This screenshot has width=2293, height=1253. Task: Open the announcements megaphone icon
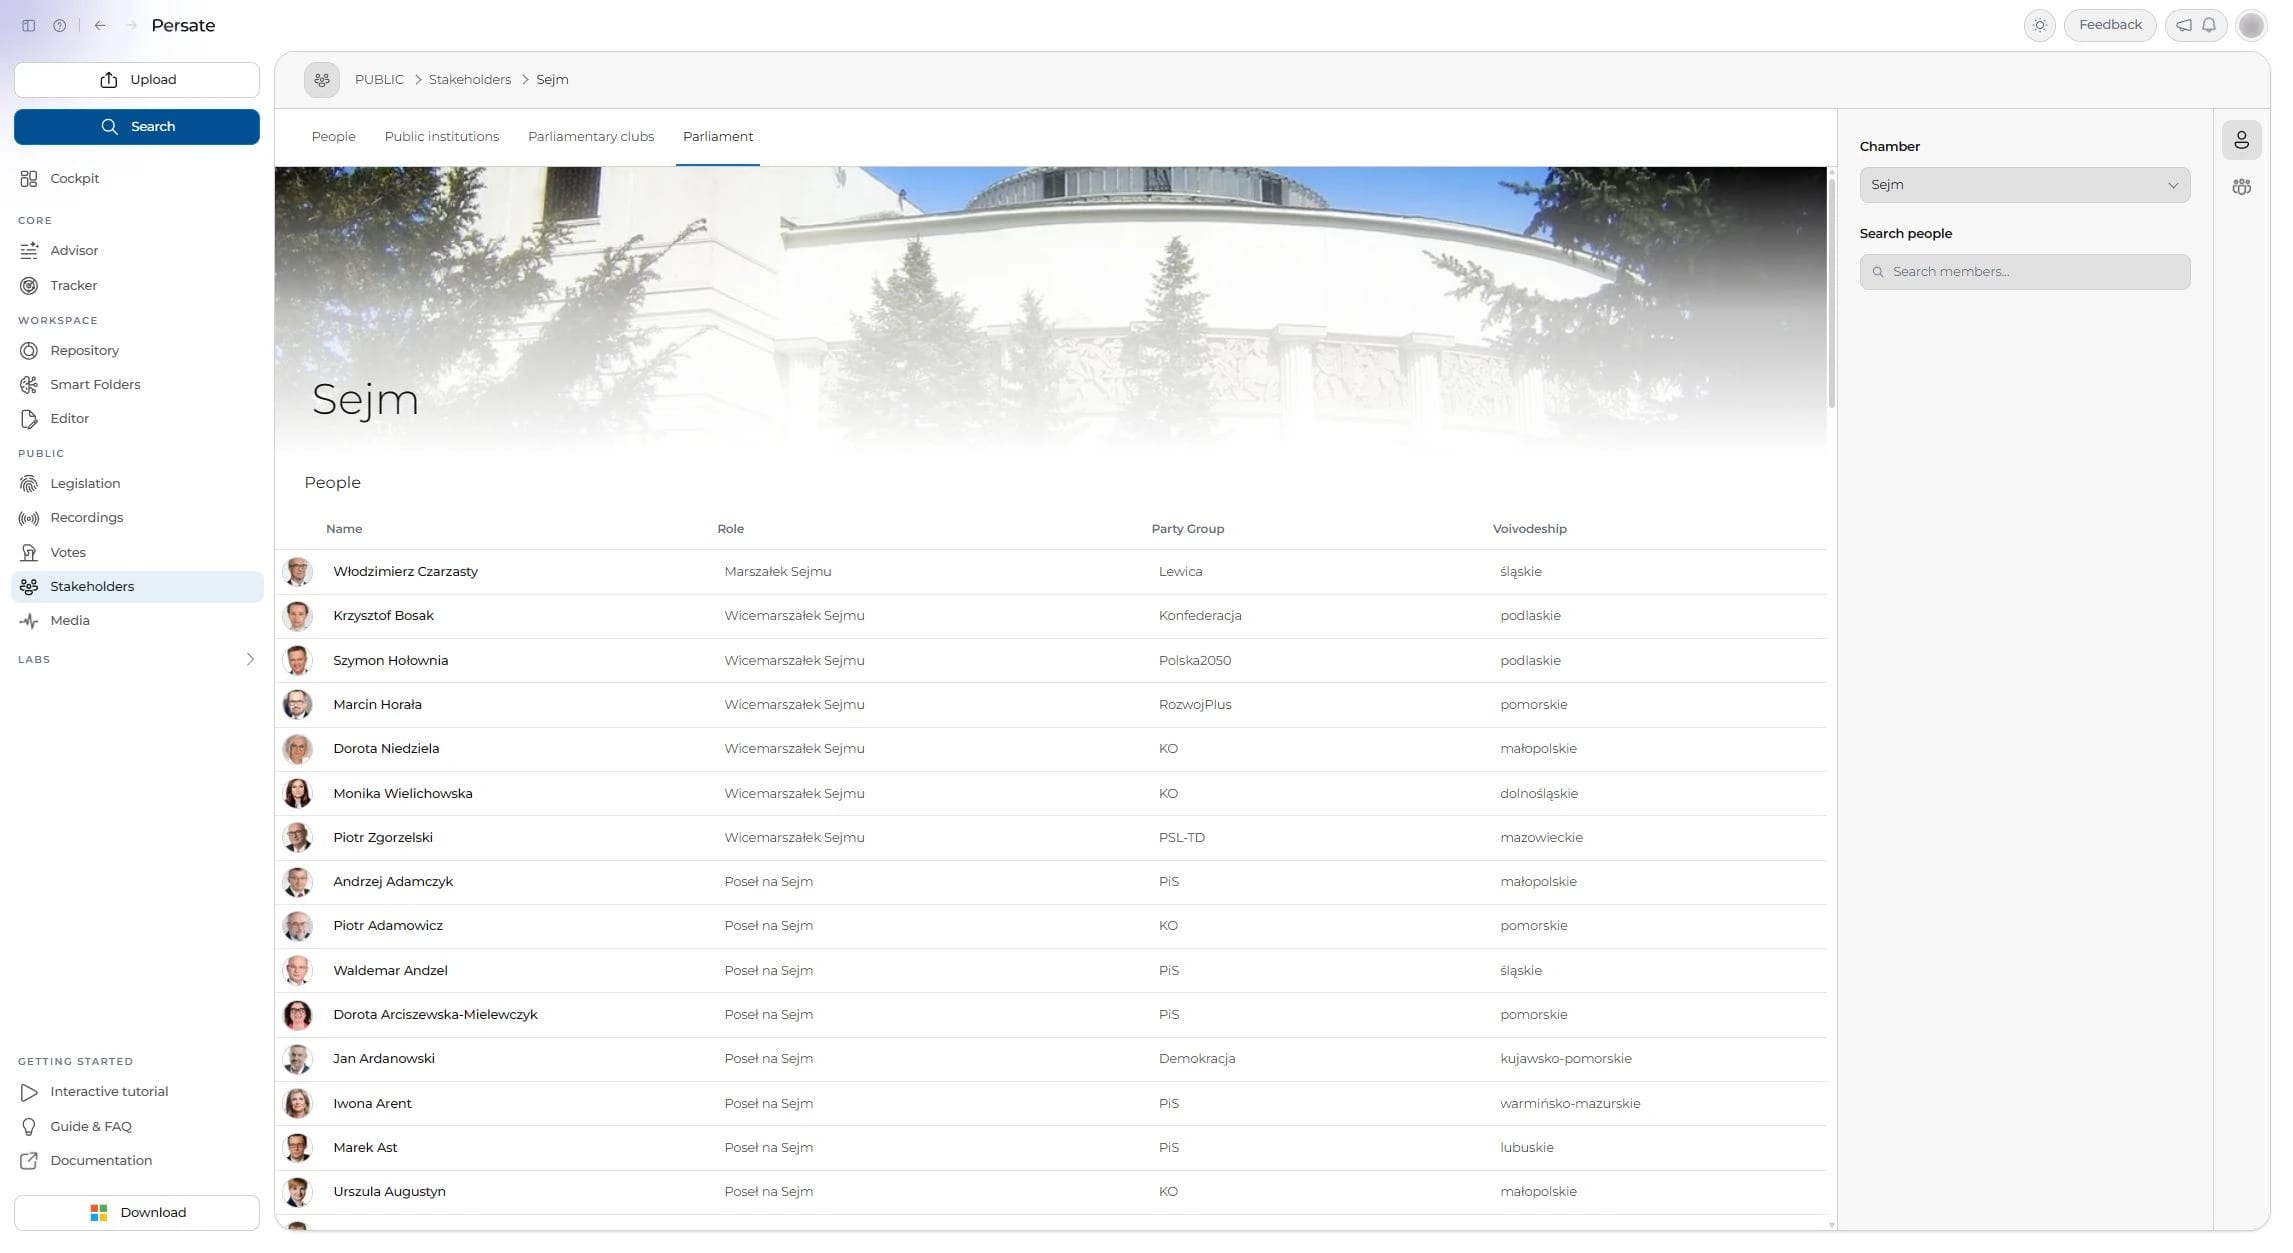pyautogui.click(x=2184, y=26)
